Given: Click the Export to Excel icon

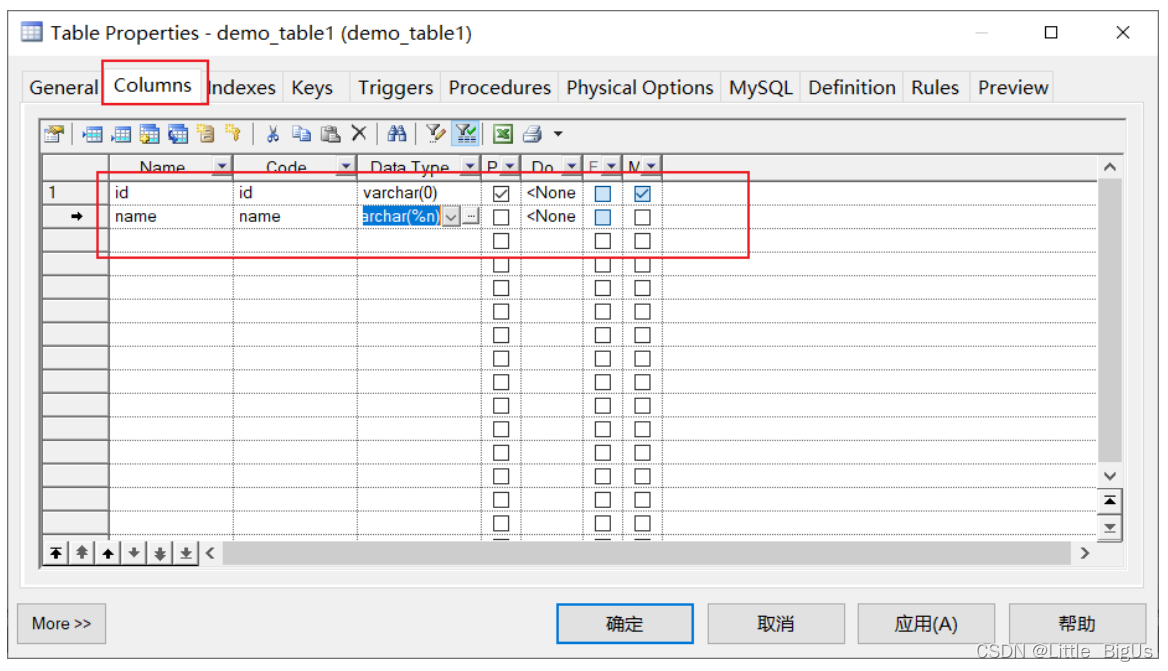Looking at the screenshot, I should click(503, 134).
